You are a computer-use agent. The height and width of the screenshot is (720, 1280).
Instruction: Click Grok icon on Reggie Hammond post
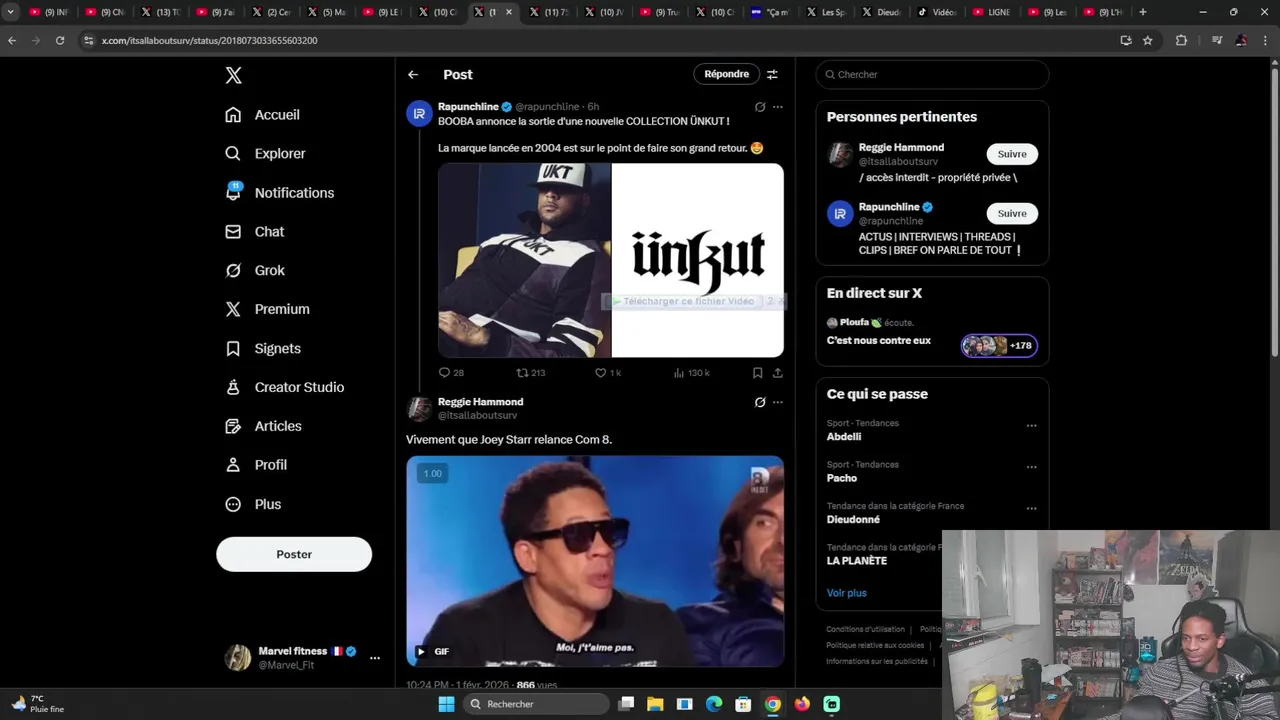(760, 402)
